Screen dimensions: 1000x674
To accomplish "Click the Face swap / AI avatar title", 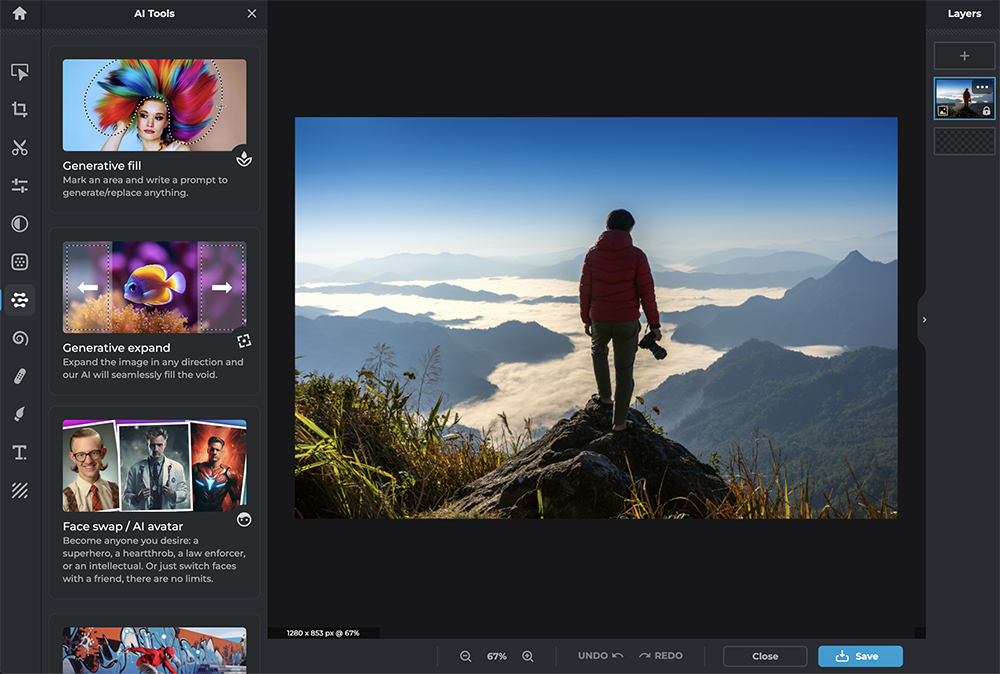I will 122,526.
